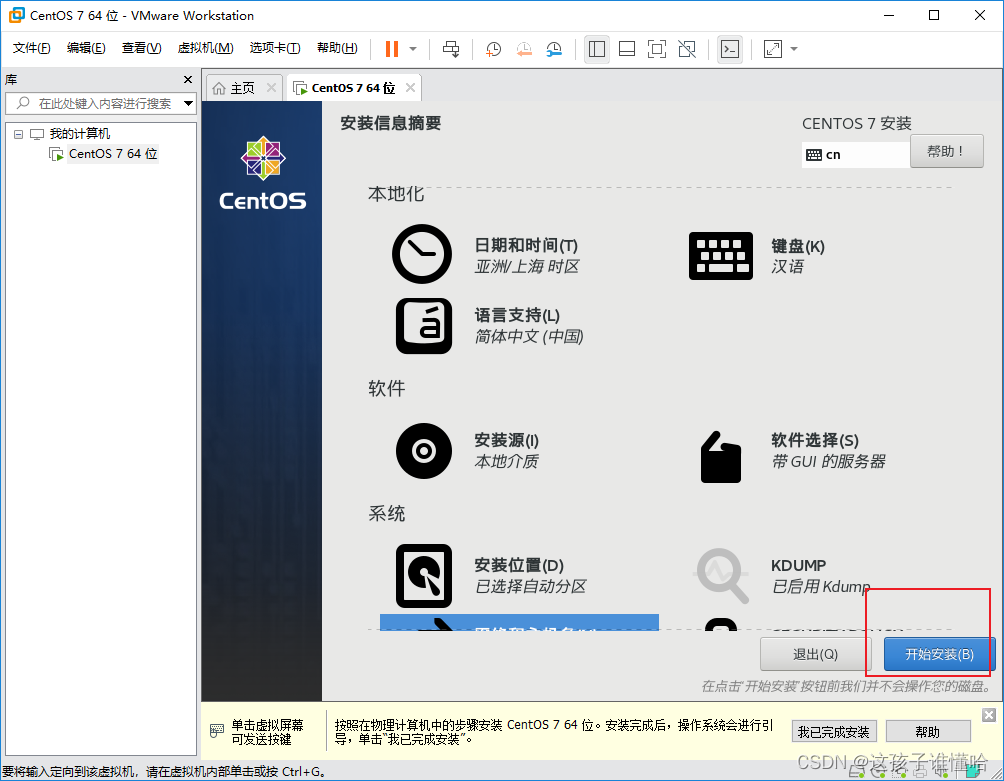Click the 带 GUI 的服务器 text
Viewport: 1004px width, 781px height.
(x=829, y=462)
